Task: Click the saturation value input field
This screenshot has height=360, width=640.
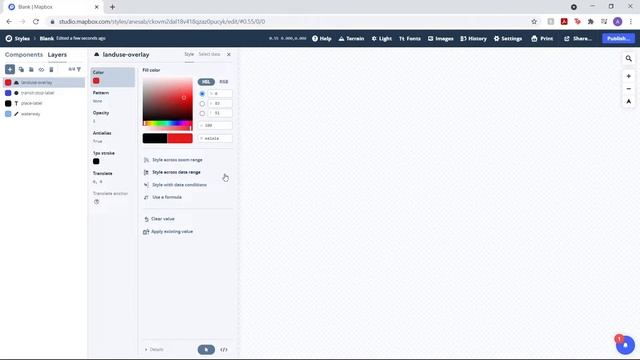Action: (220, 103)
